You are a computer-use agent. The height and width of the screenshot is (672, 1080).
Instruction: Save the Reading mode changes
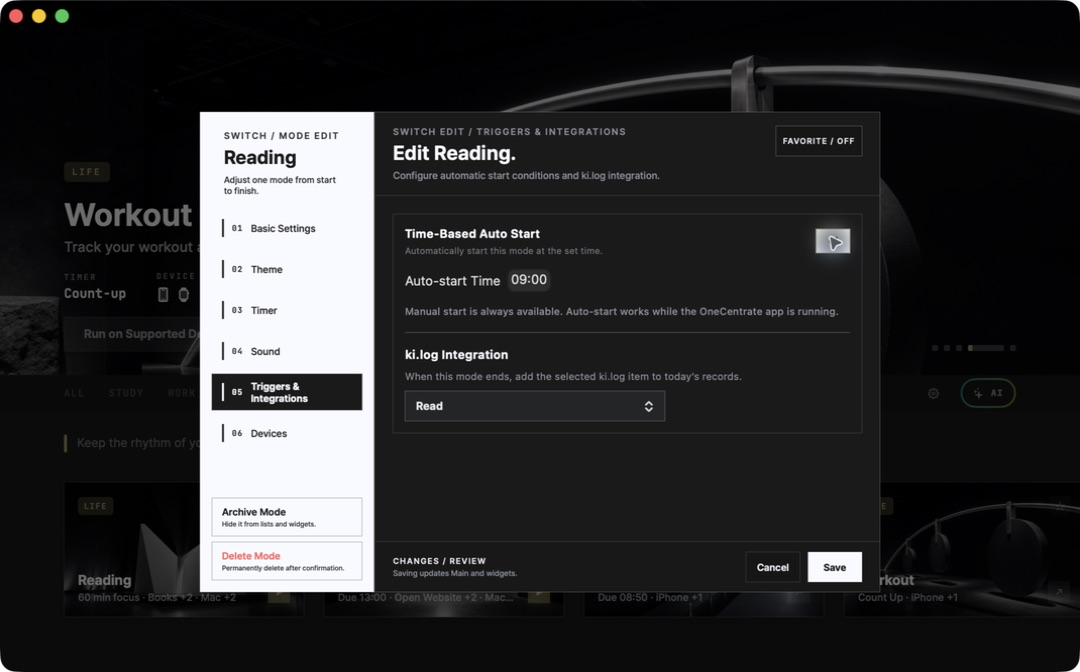coord(835,567)
